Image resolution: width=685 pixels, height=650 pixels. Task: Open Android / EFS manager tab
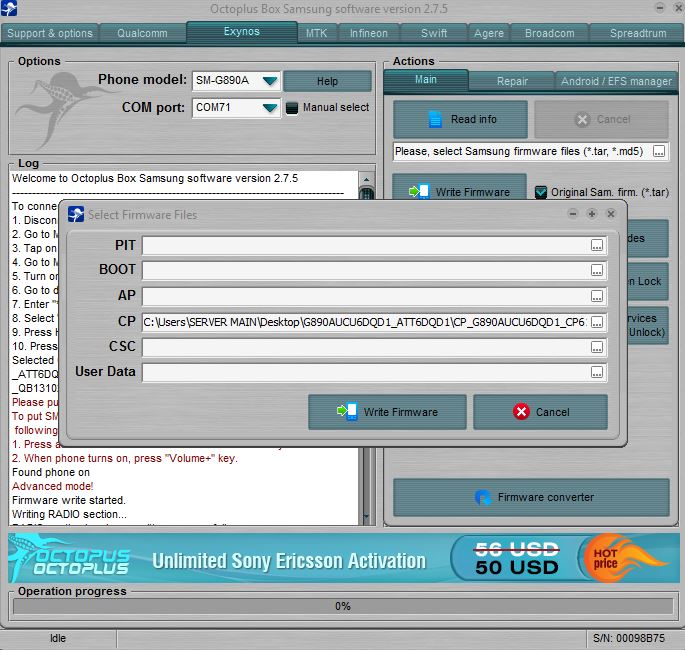click(x=616, y=82)
